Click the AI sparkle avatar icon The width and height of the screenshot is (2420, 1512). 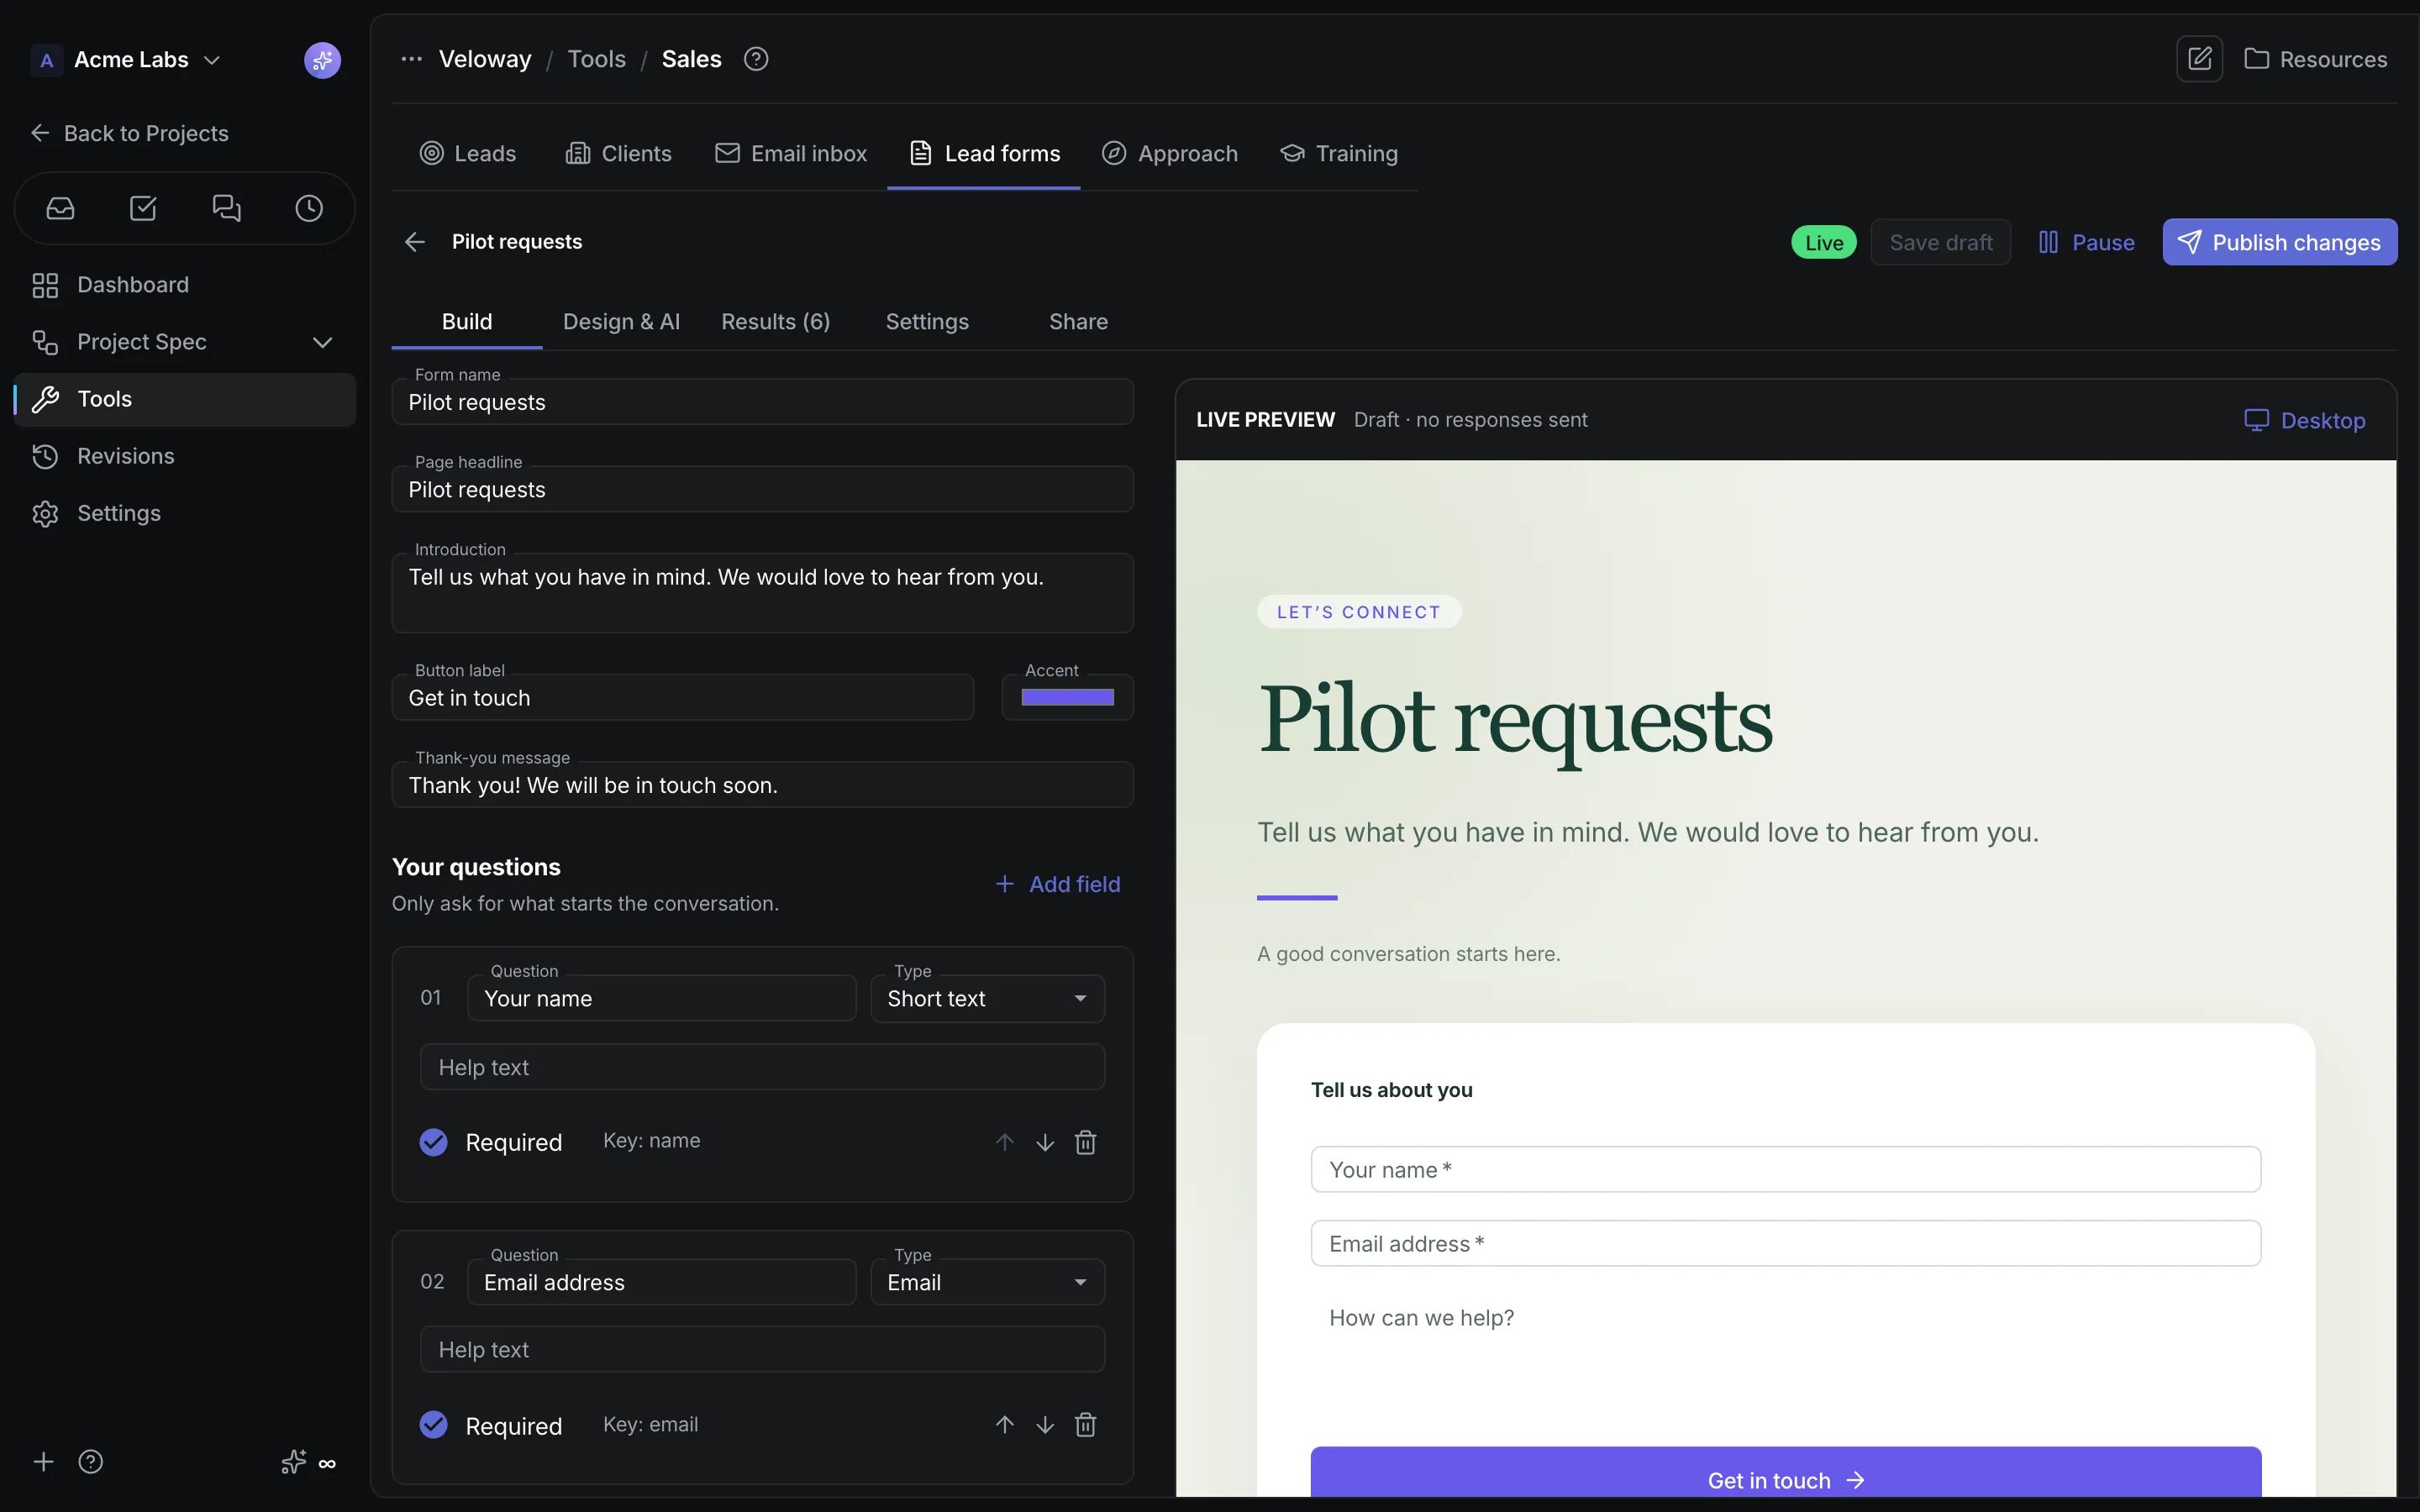tap(322, 60)
